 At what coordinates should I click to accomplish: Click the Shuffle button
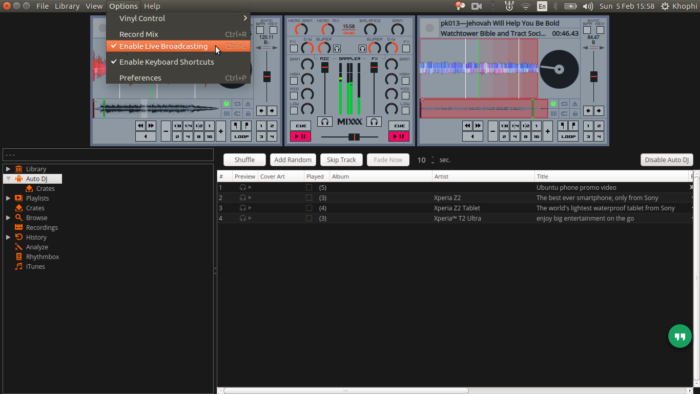pos(245,160)
